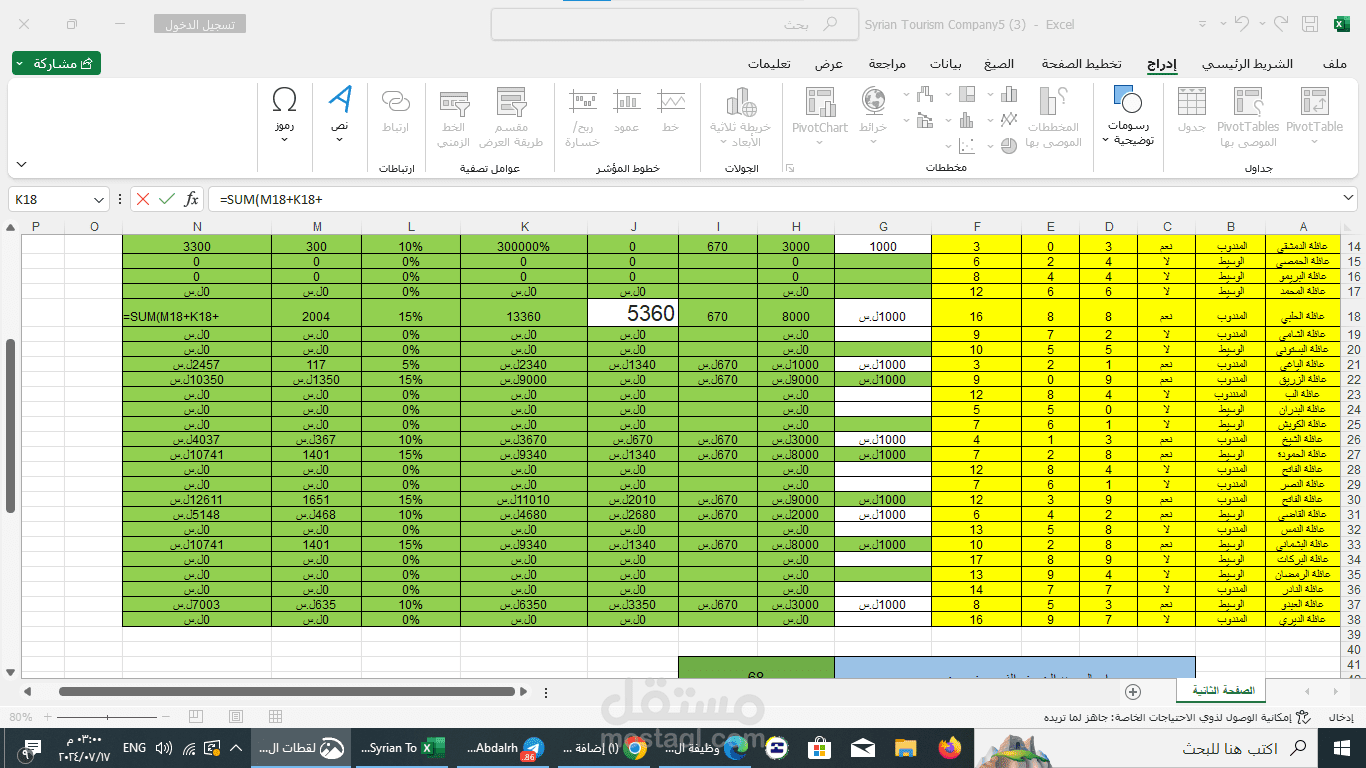Click the zoom slider handle

(107, 717)
